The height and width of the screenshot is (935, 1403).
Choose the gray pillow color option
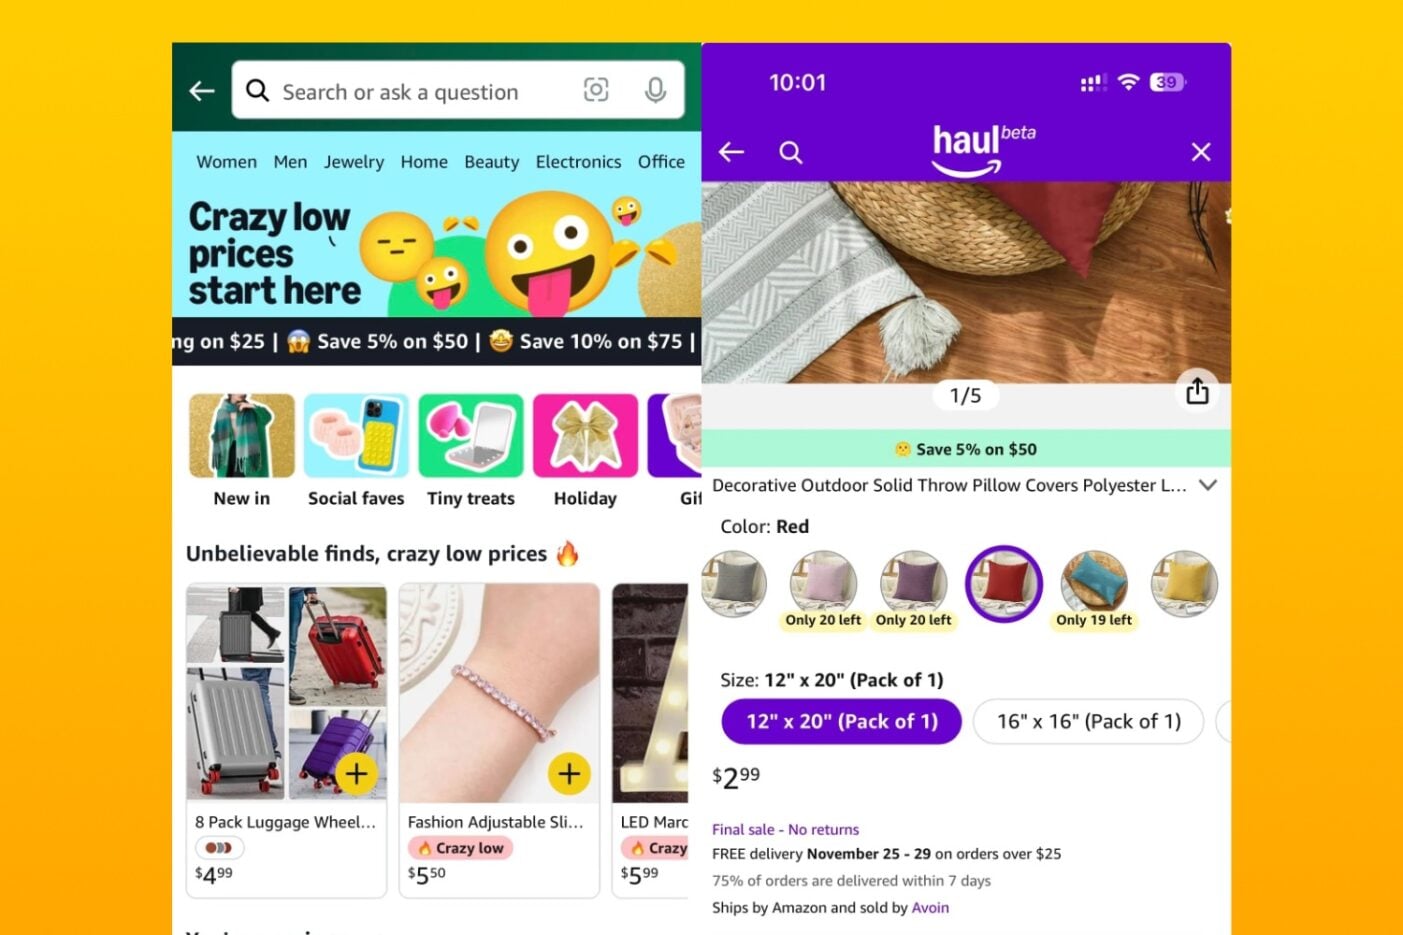point(734,583)
